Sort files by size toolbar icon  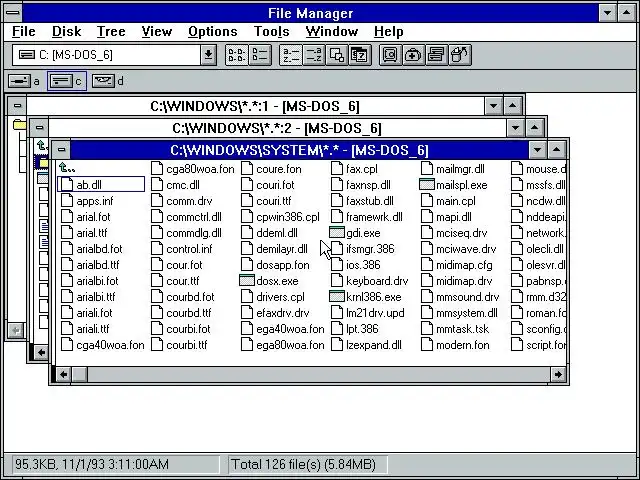[x=337, y=55]
